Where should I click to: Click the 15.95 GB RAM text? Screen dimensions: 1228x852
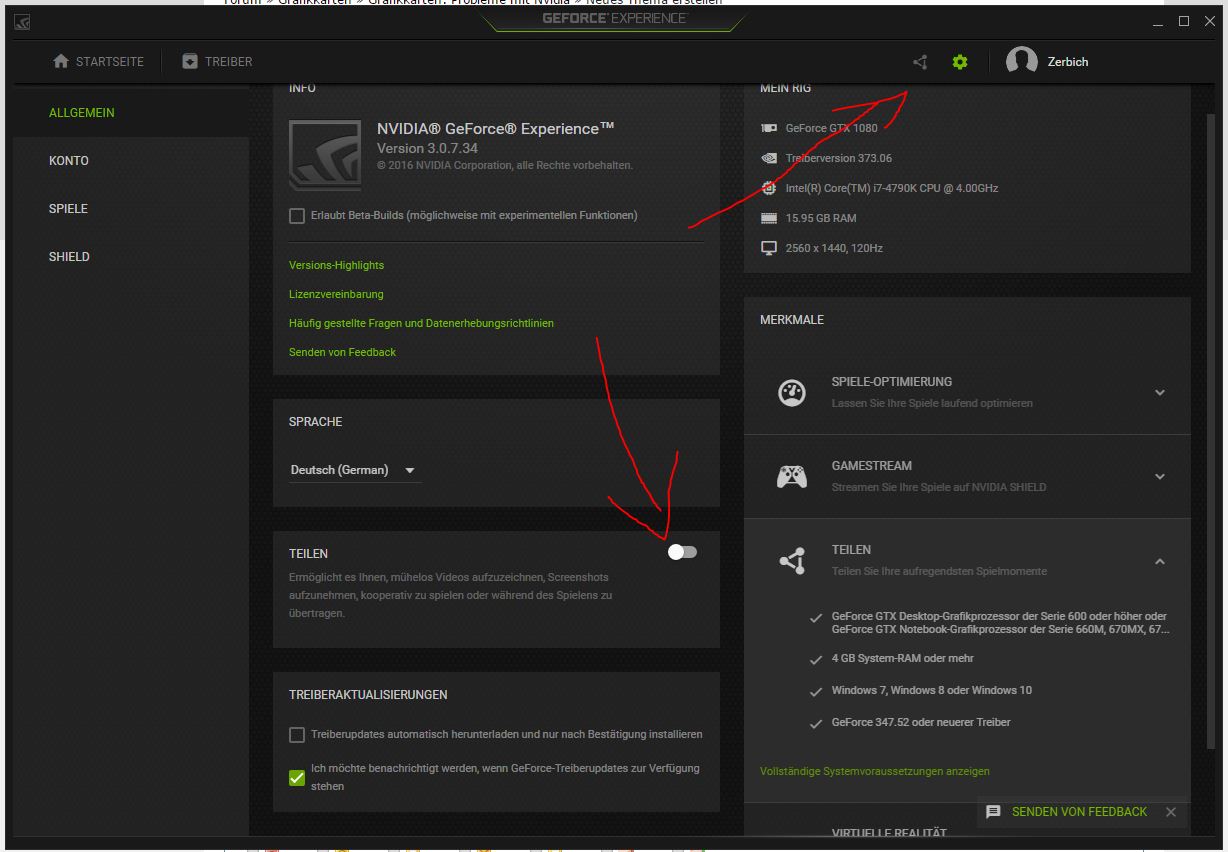821,218
